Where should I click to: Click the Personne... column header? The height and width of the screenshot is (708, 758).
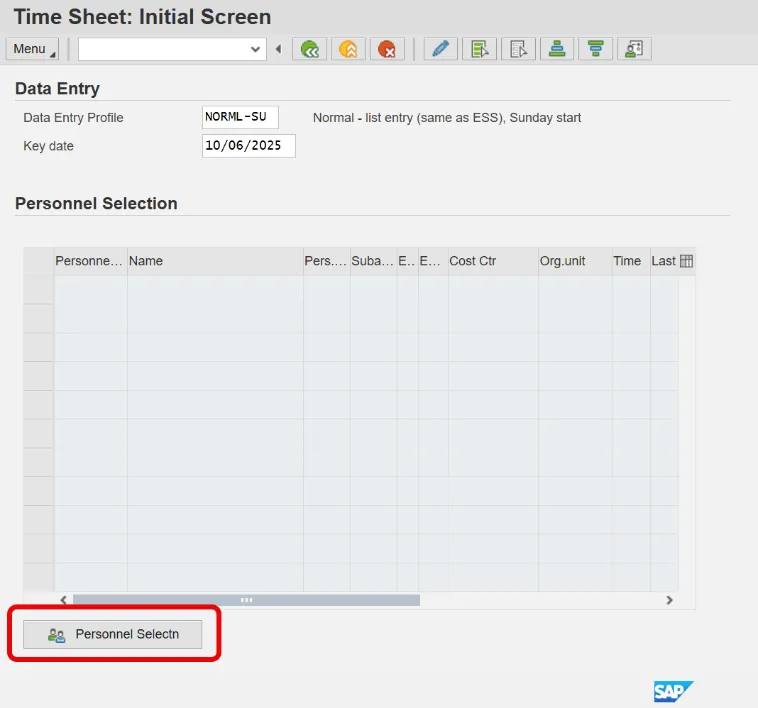coord(90,261)
